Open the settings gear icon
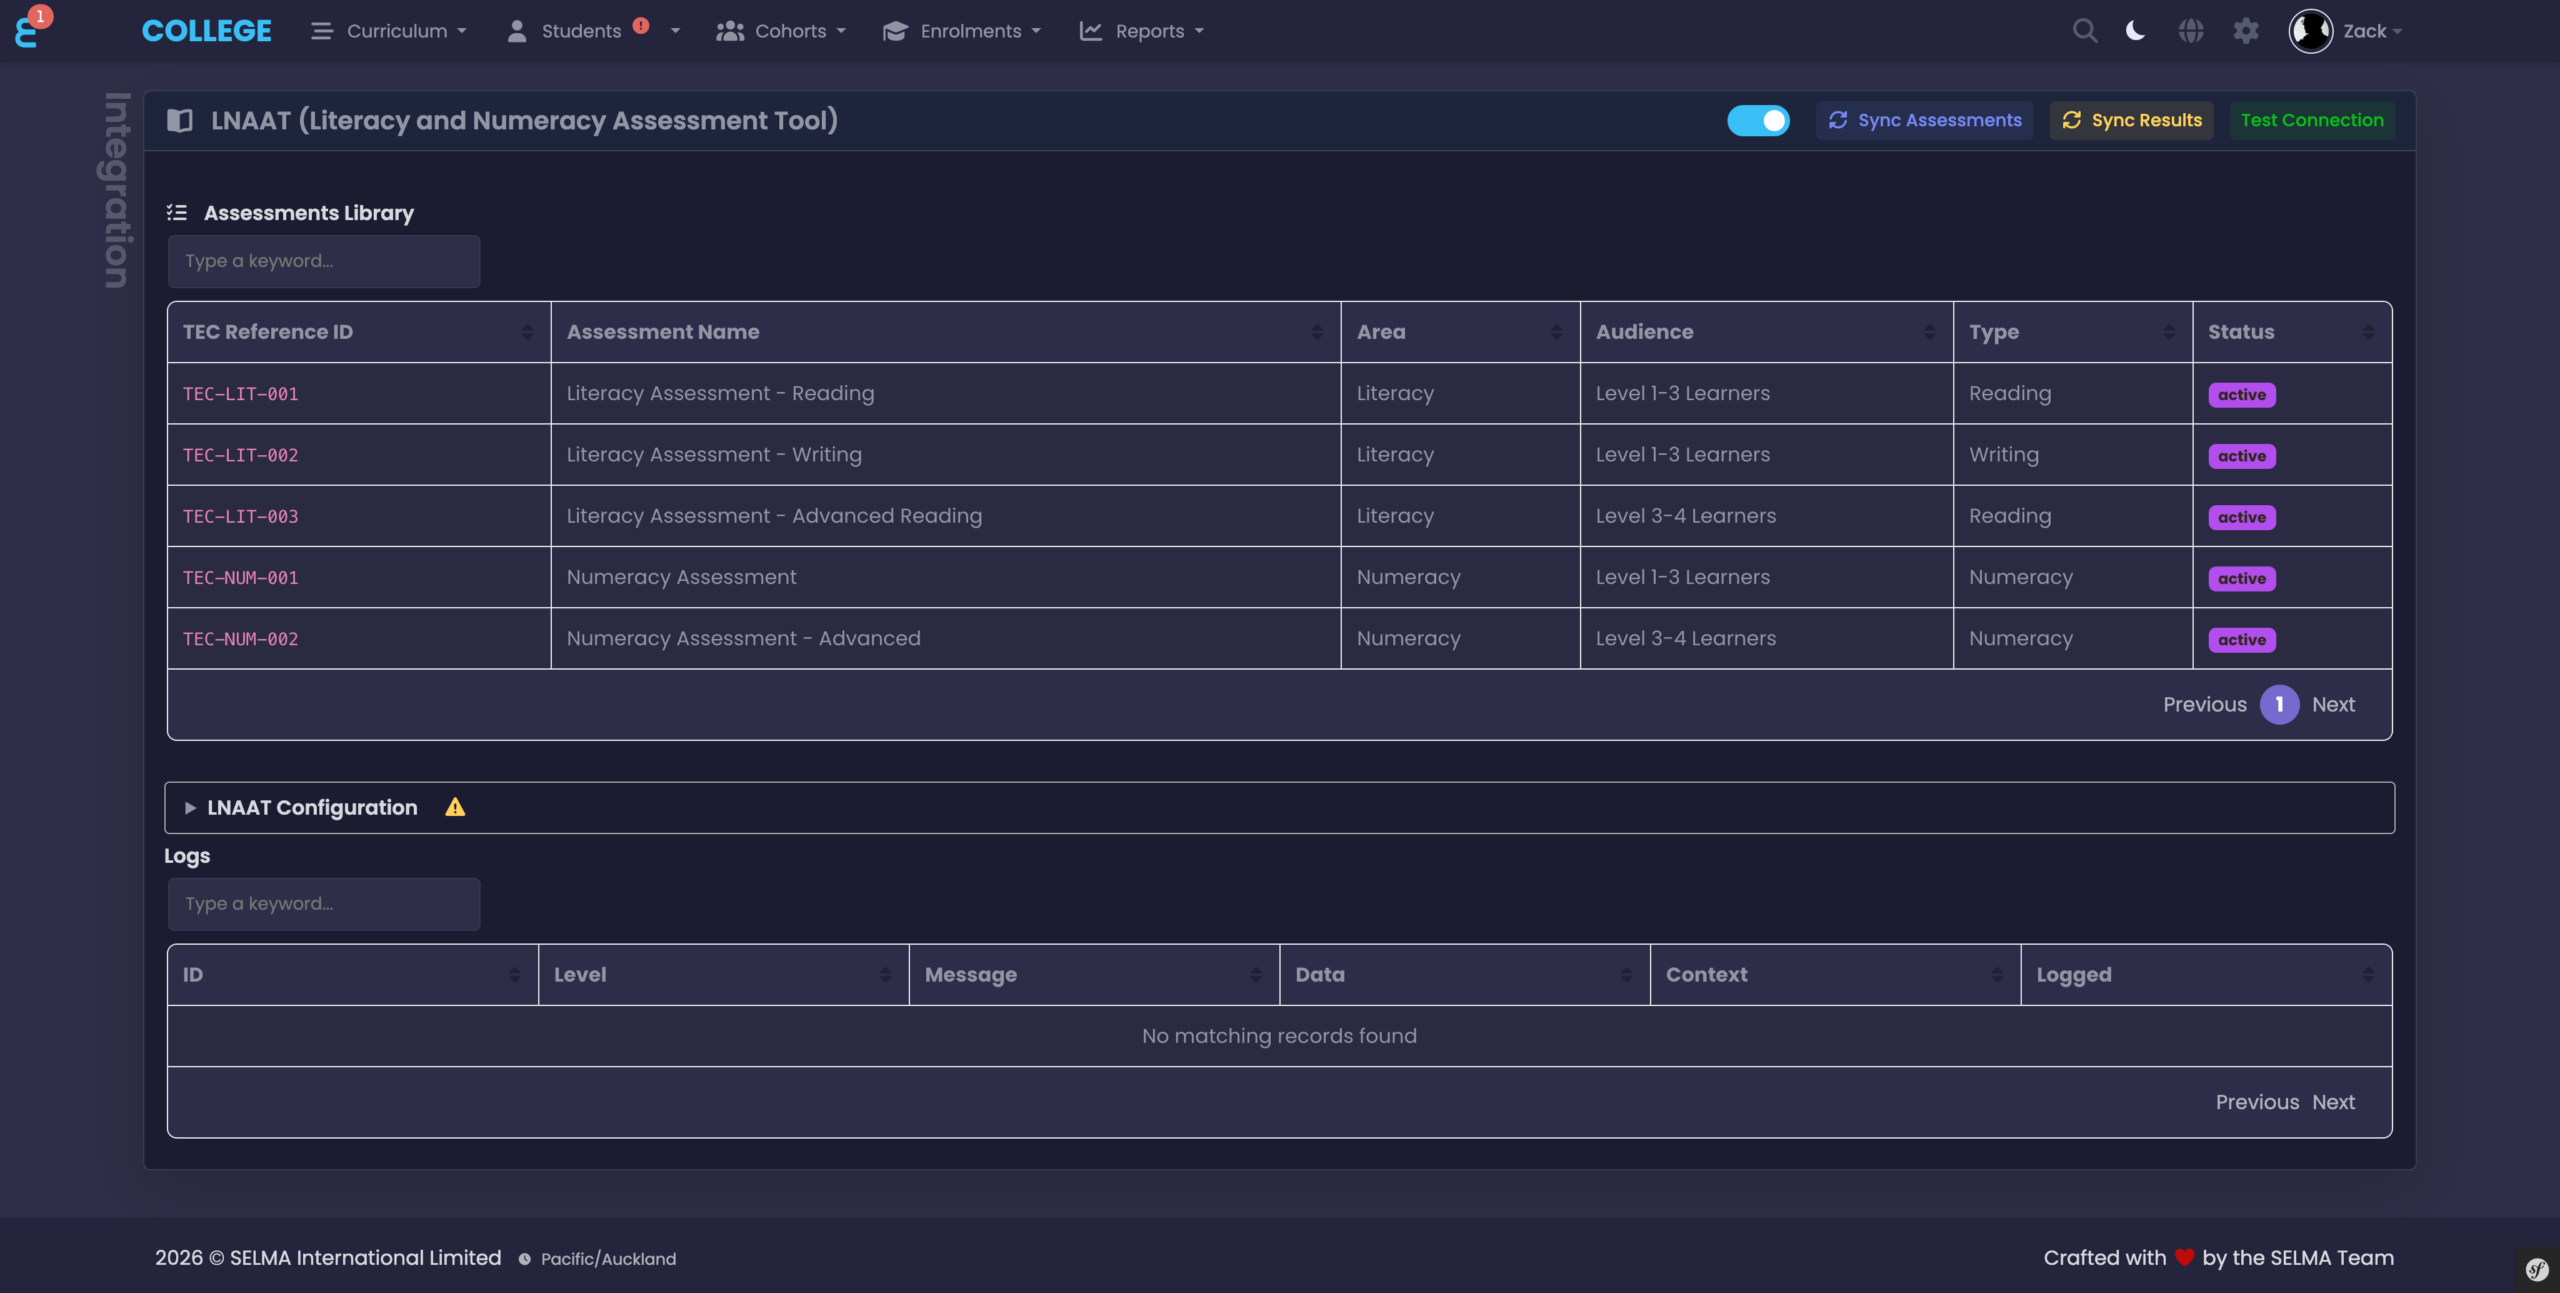 [x=2246, y=30]
